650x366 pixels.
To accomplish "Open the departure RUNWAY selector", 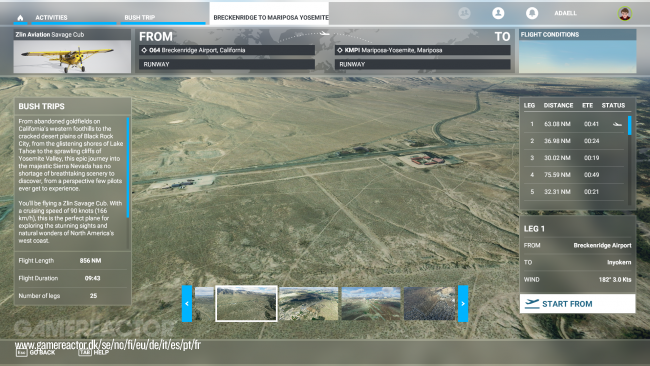I will point(227,64).
